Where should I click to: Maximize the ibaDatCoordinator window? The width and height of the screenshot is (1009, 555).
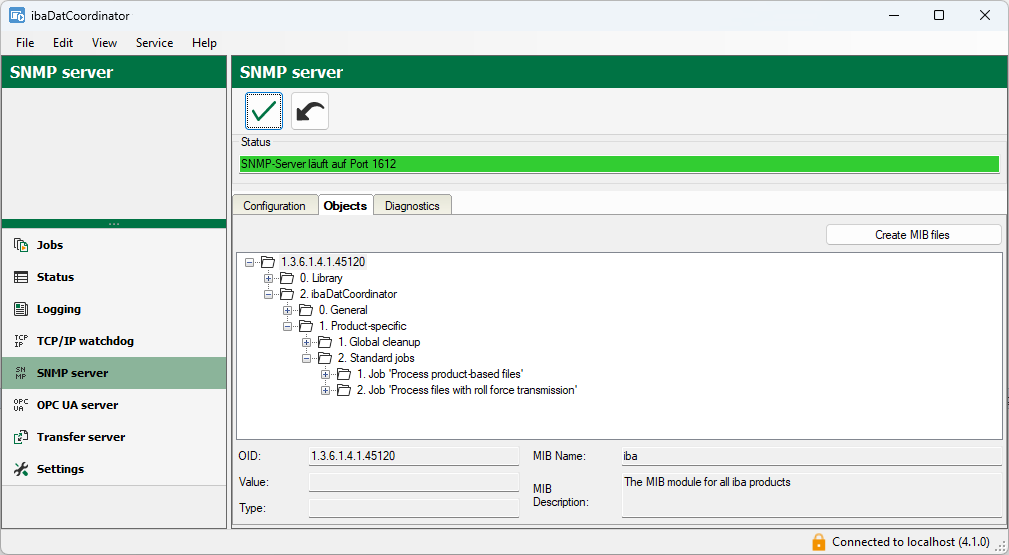pos(939,15)
